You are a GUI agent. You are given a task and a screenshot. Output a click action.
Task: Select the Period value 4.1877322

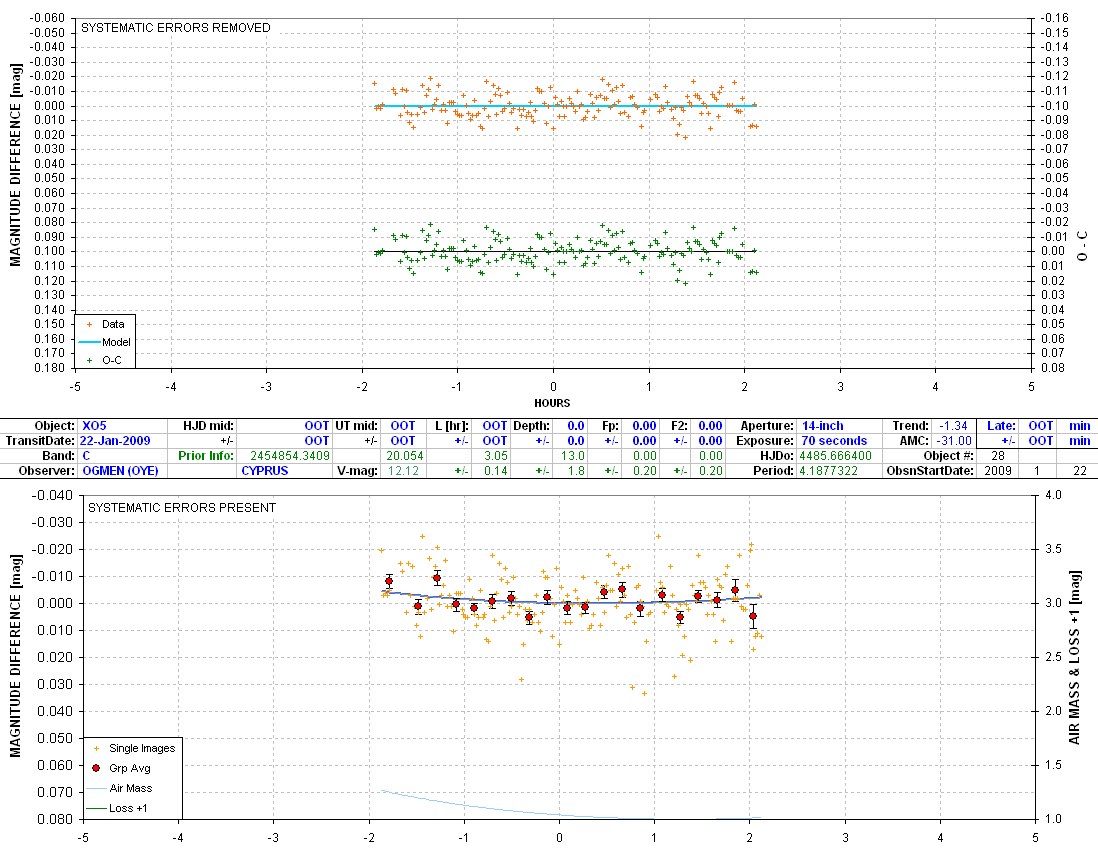click(828, 471)
